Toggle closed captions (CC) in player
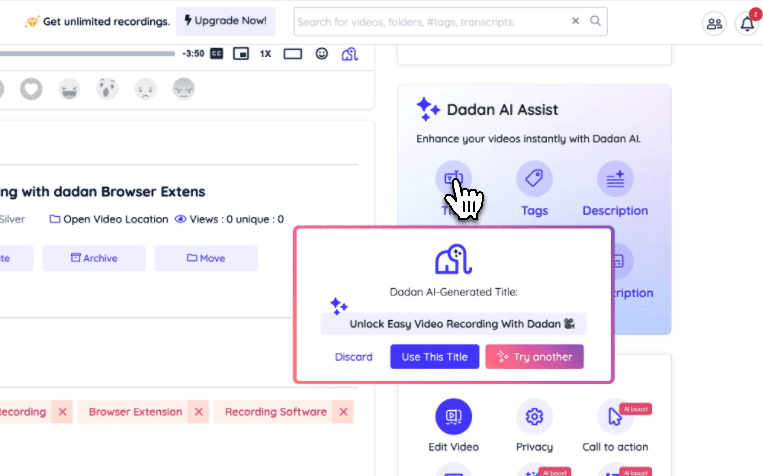Viewport: 763px width, 476px height. (x=217, y=54)
